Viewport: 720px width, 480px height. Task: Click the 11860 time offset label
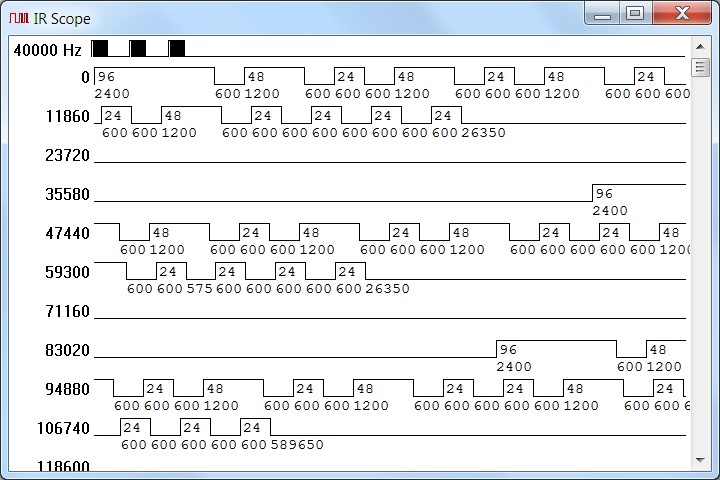click(x=67, y=116)
